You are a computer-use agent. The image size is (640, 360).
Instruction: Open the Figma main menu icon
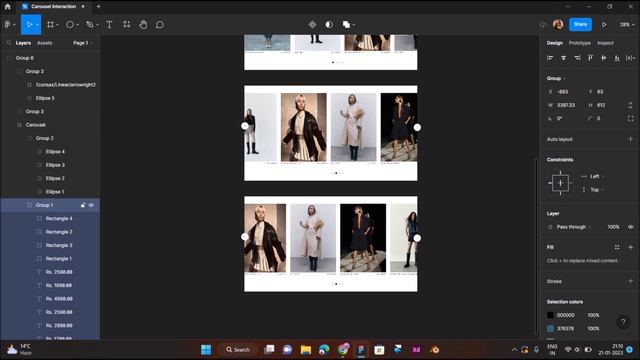point(8,24)
